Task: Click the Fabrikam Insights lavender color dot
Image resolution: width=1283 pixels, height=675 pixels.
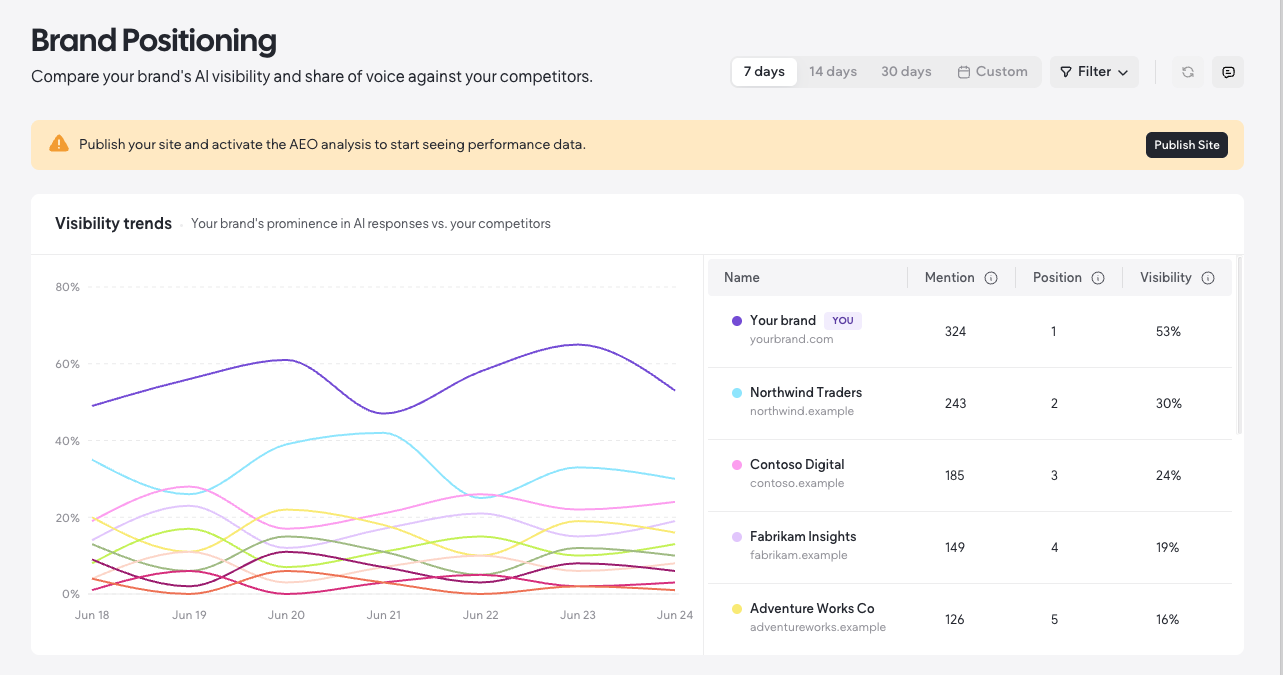Action: [x=737, y=537]
